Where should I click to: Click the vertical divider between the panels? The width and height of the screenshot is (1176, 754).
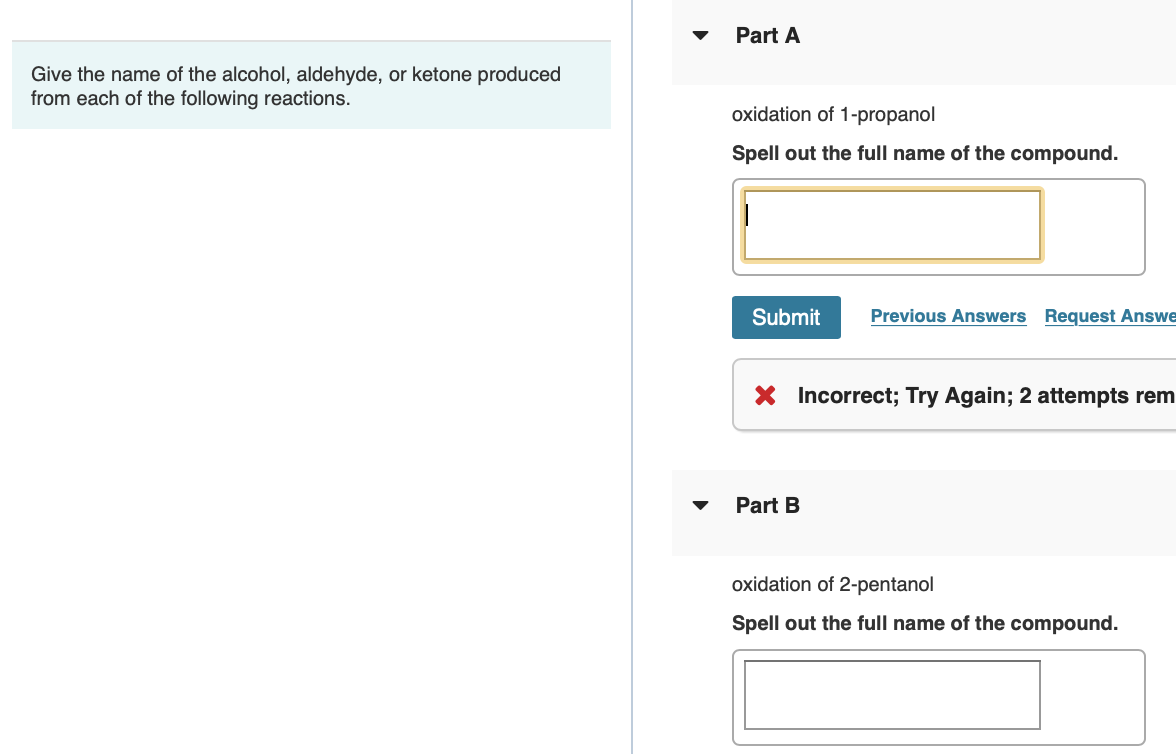pyautogui.click(x=632, y=400)
